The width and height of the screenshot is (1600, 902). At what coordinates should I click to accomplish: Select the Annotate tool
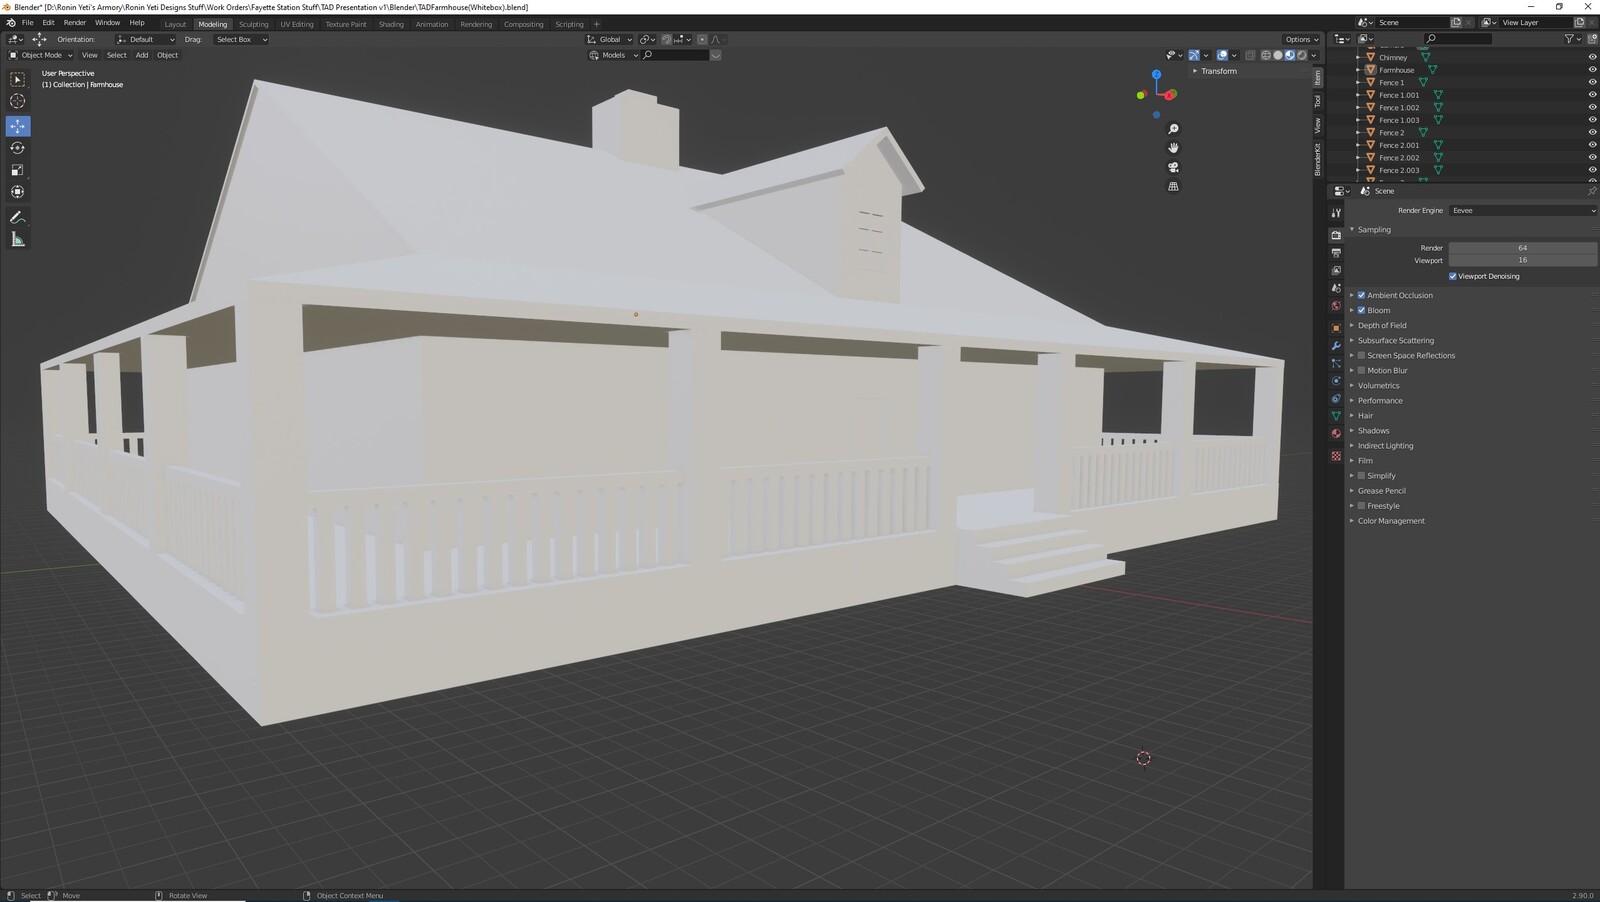18,217
